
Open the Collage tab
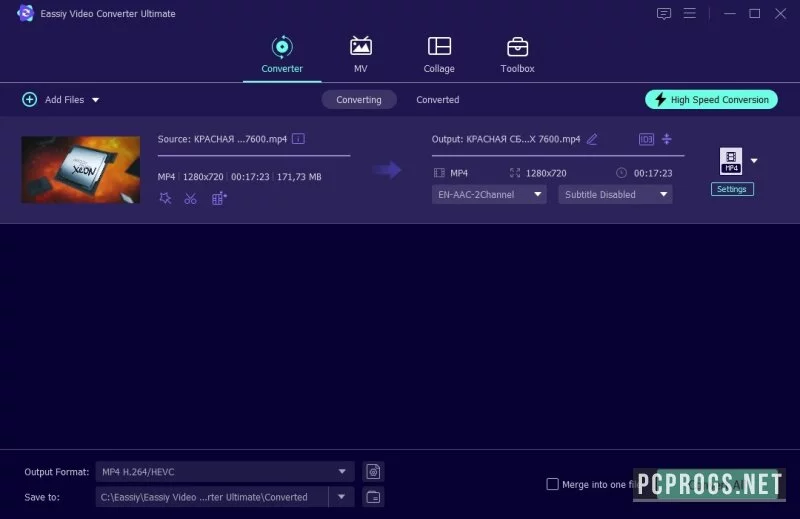click(x=439, y=55)
